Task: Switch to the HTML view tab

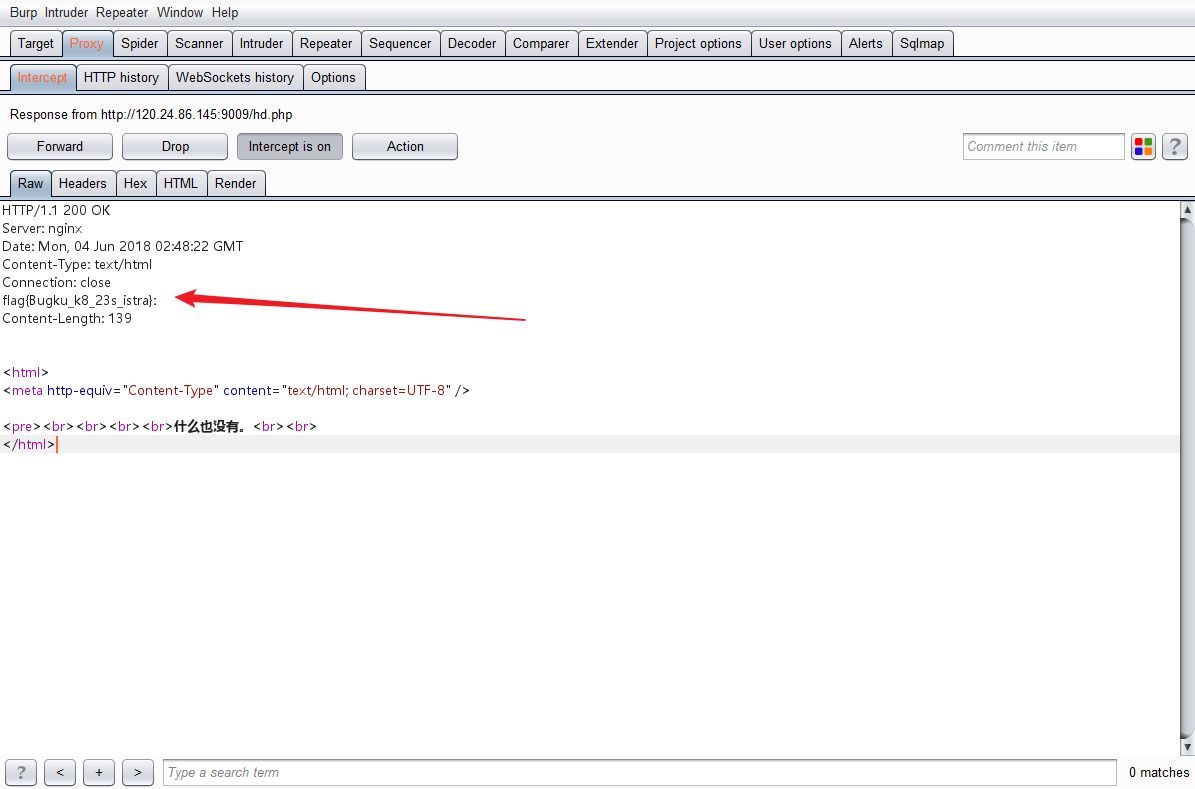Action: click(x=181, y=183)
